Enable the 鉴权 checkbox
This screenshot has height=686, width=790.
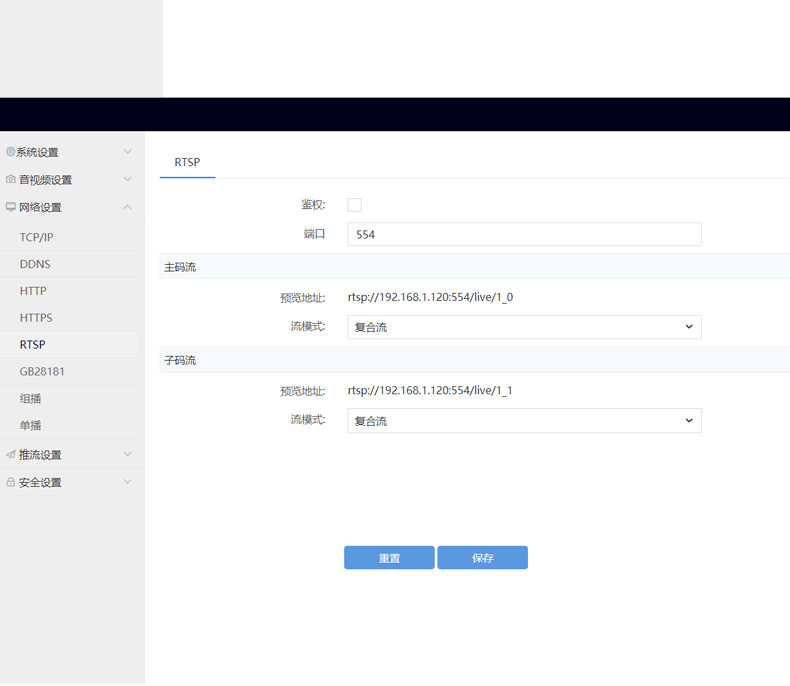(354, 205)
